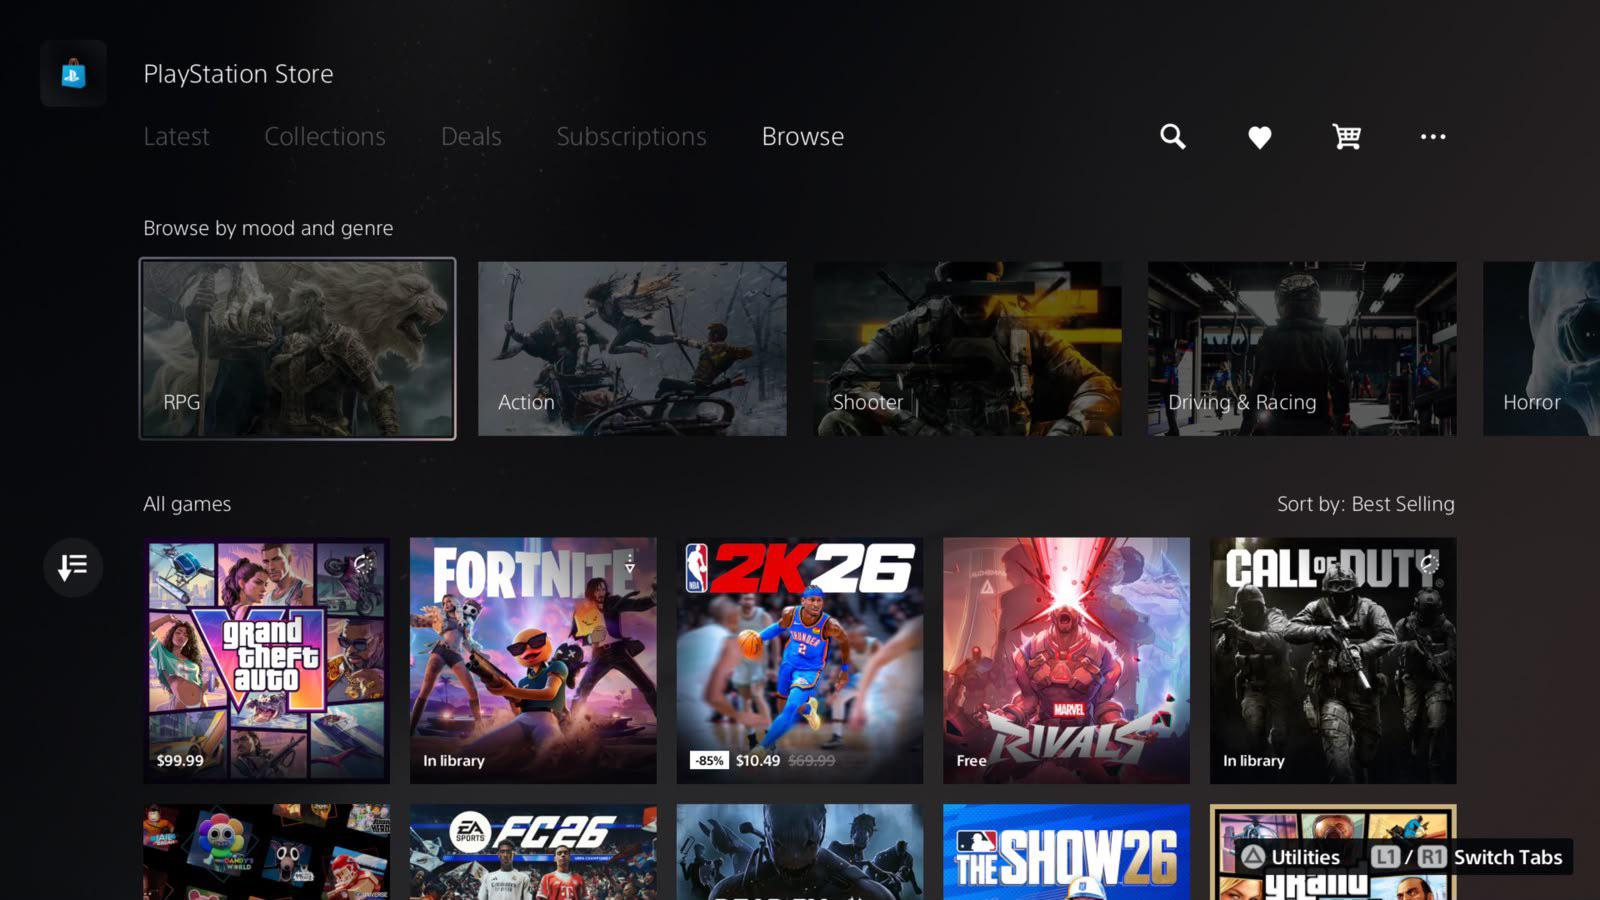Screen dimensions: 1600x900
Task: Select the Browse tab
Action: pos(803,136)
